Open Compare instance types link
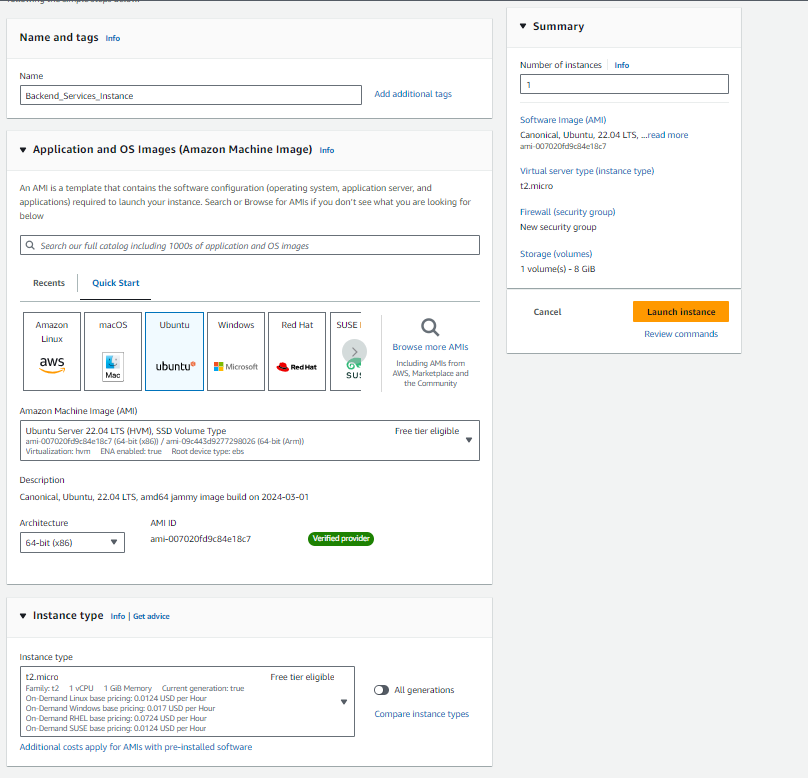The image size is (808, 778). pyautogui.click(x=422, y=714)
